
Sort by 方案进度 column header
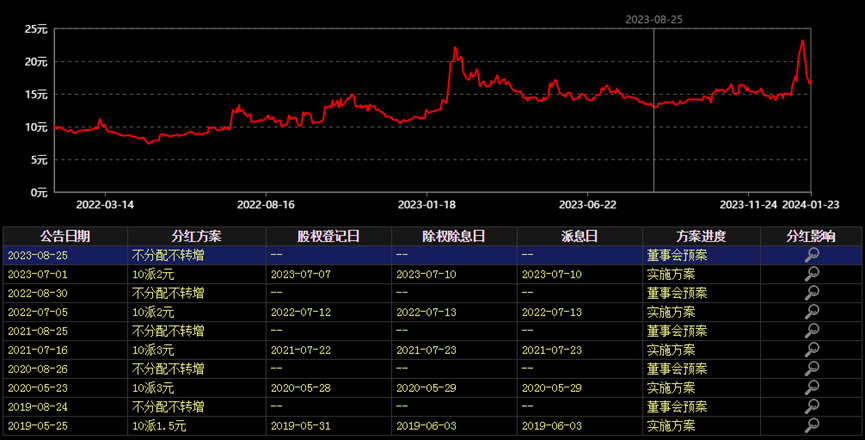click(x=701, y=237)
